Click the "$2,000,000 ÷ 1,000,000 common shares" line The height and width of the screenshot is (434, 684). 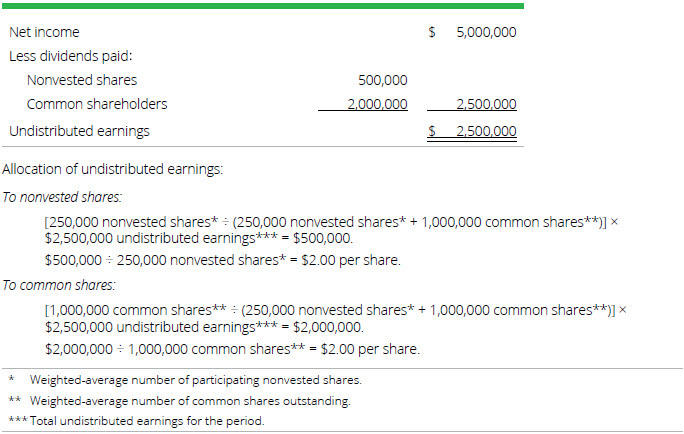pos(232,349)
